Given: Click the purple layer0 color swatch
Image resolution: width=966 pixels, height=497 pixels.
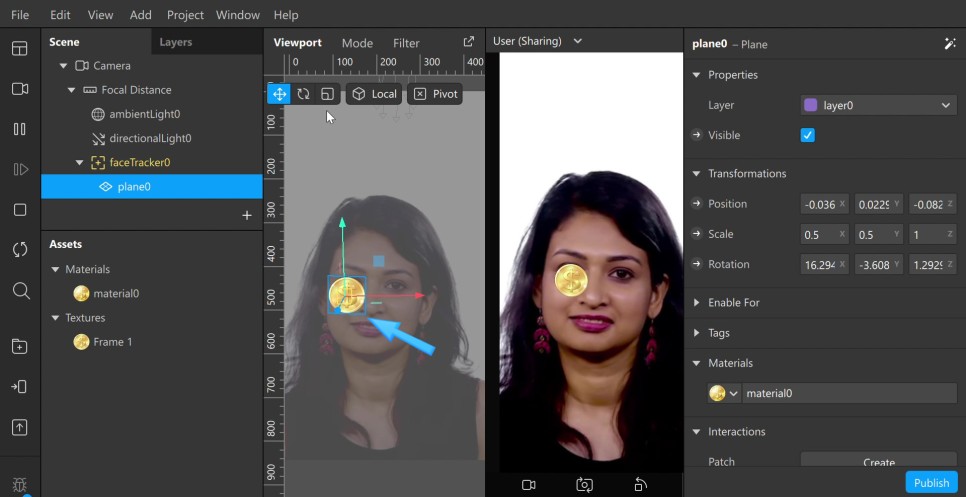Looking at the screenshot, I should (811, 105).
